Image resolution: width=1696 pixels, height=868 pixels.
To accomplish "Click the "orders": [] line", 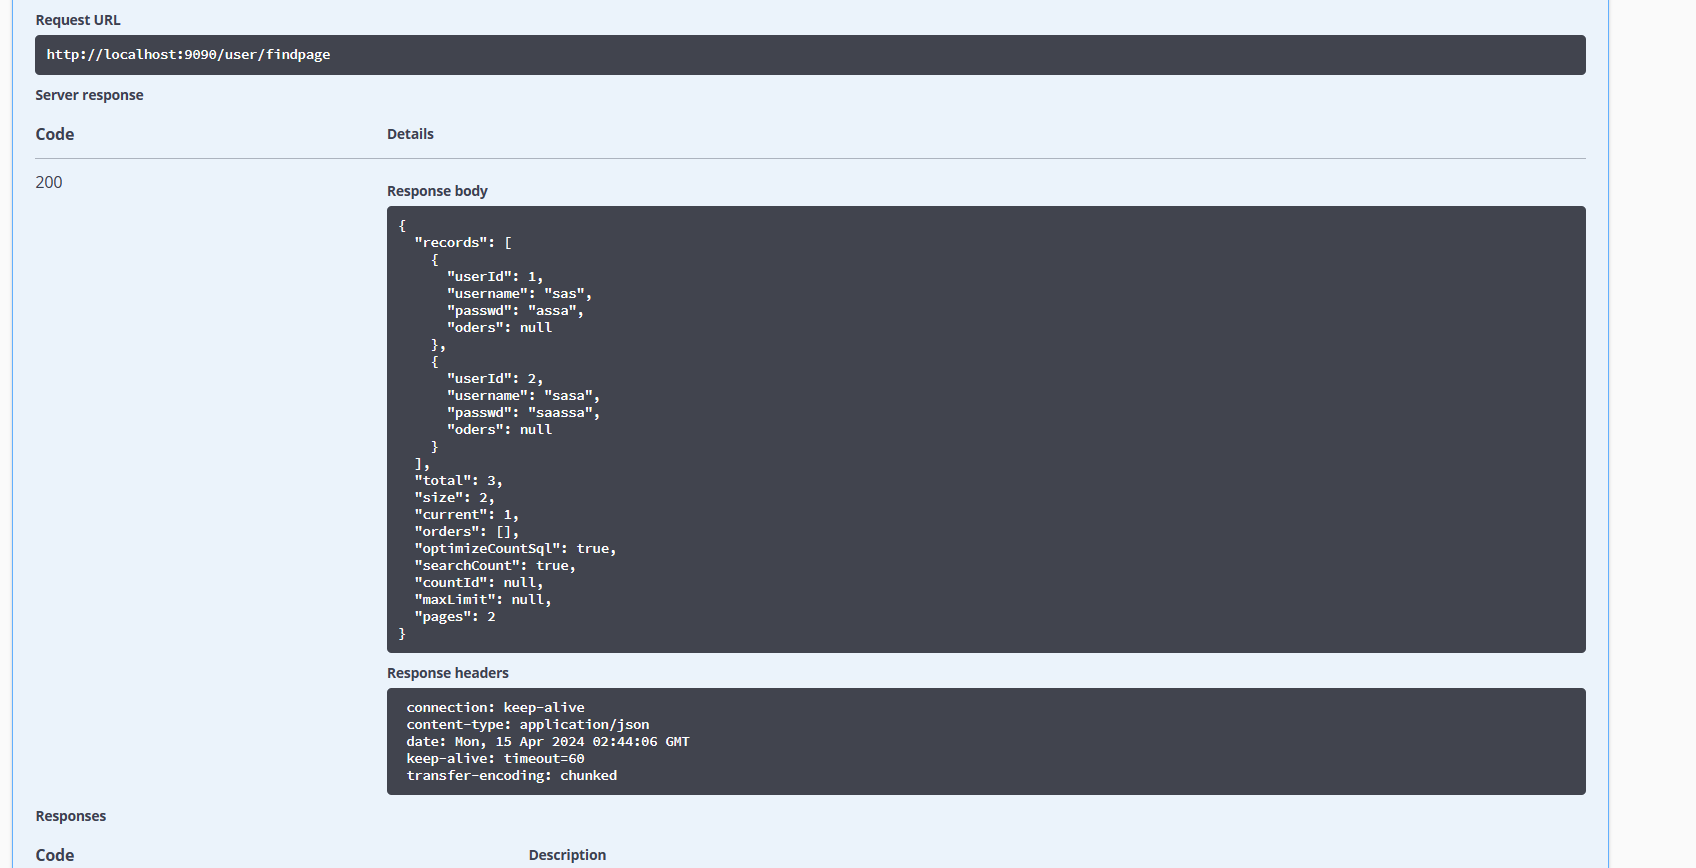I will [x=466, y=532].
